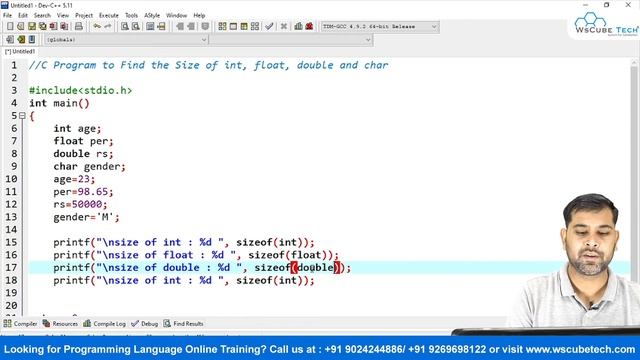Click the Delete profiling information icon

click(x=309, y=27)
